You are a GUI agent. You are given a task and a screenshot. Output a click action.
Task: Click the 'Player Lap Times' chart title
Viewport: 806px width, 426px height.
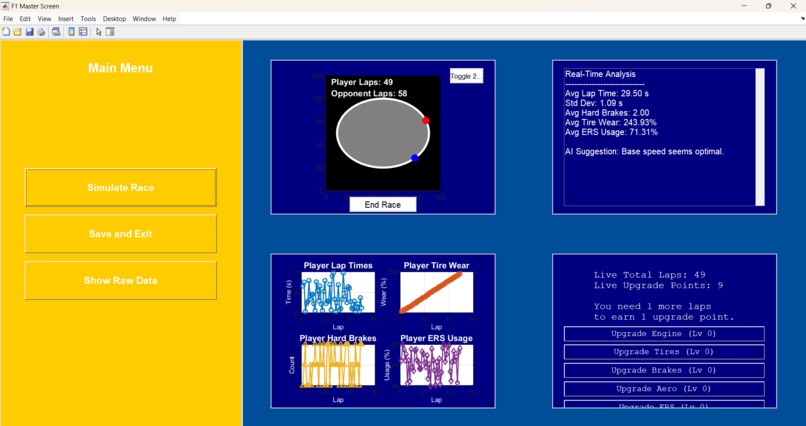[x=338, y=266]
